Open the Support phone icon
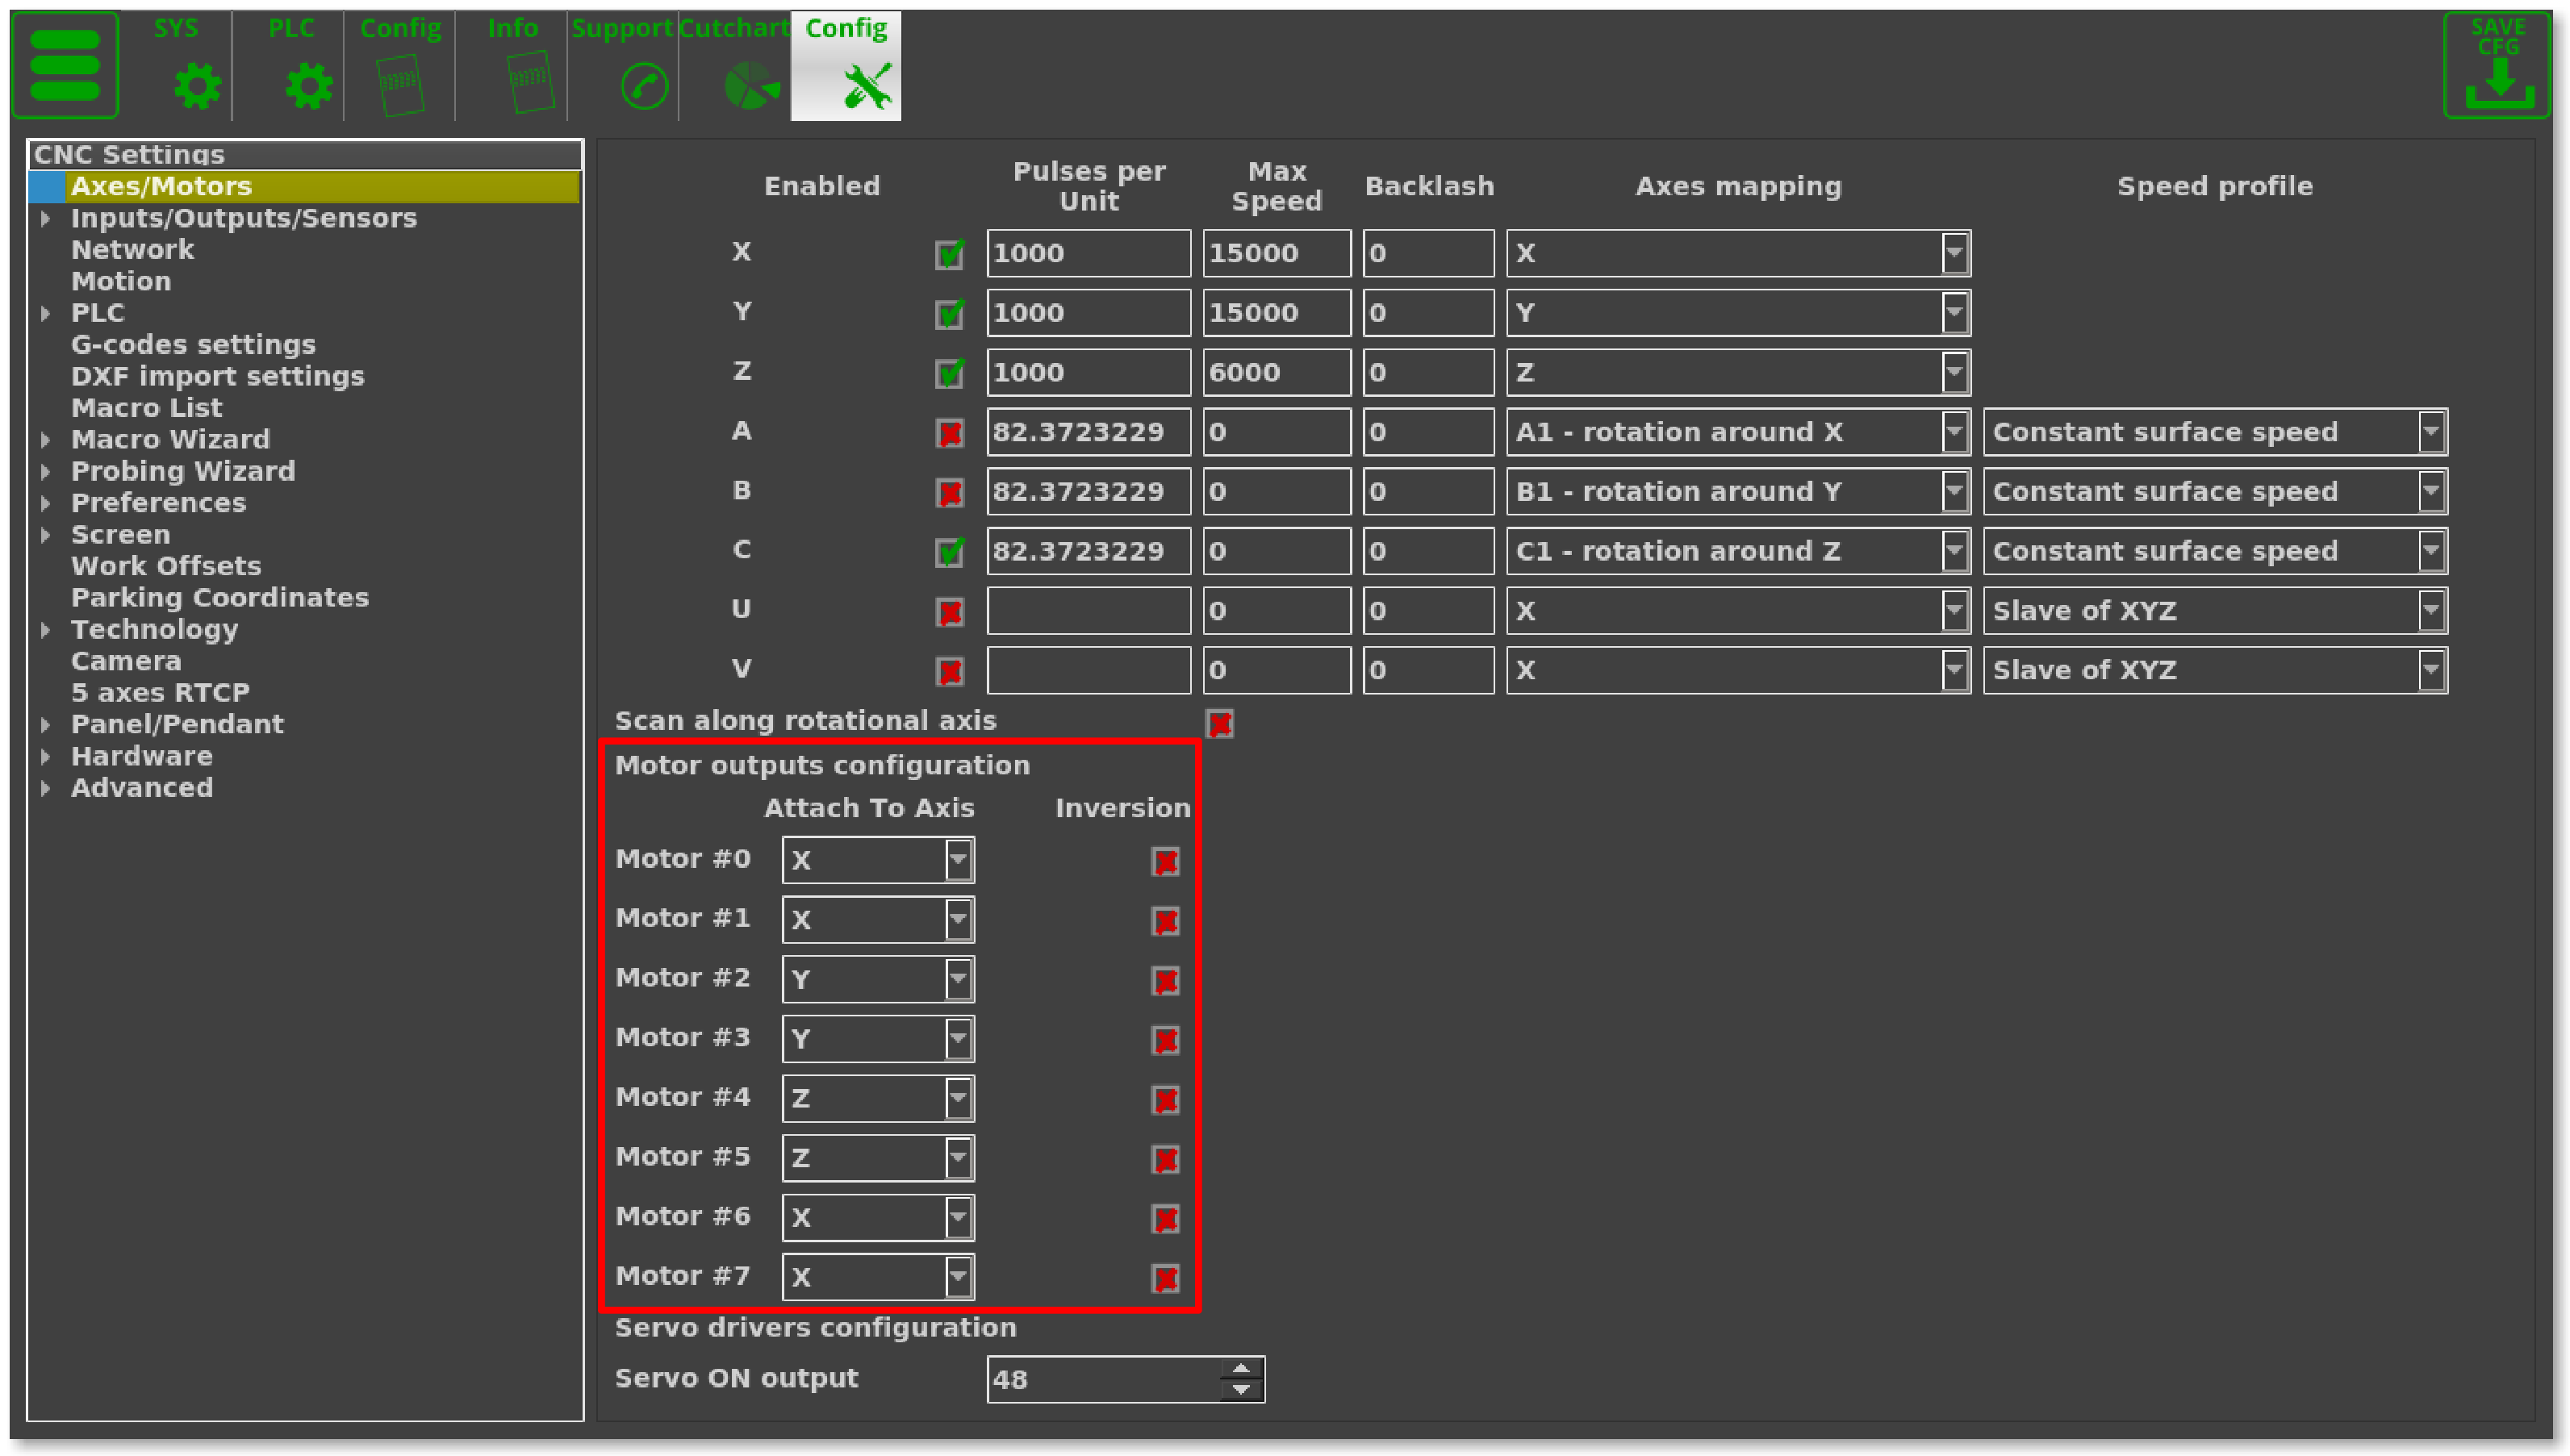This screenshot has width=2570, height=1456. click(x=643, y=86)
